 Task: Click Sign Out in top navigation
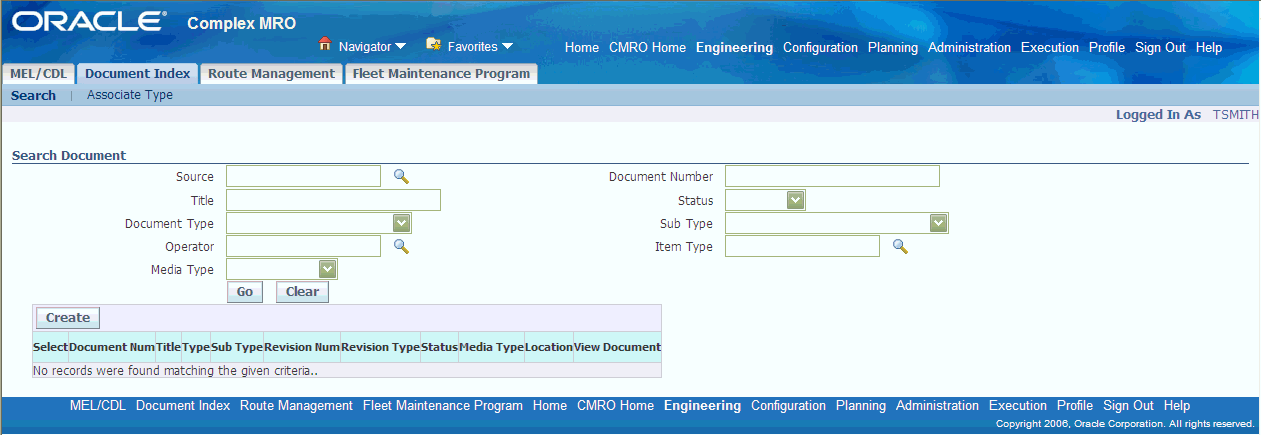(1160, 48)
